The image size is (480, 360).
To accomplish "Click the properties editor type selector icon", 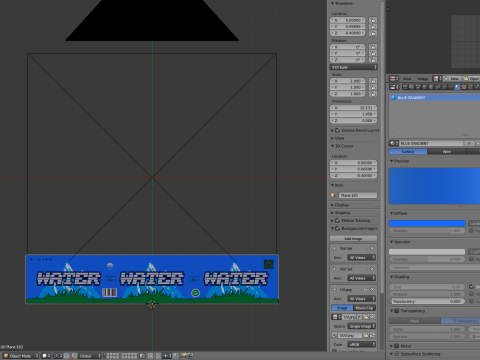I will [x=394, y=87].
